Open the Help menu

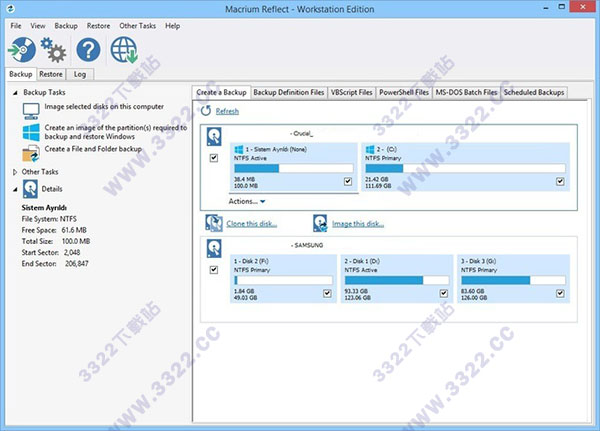172,26
